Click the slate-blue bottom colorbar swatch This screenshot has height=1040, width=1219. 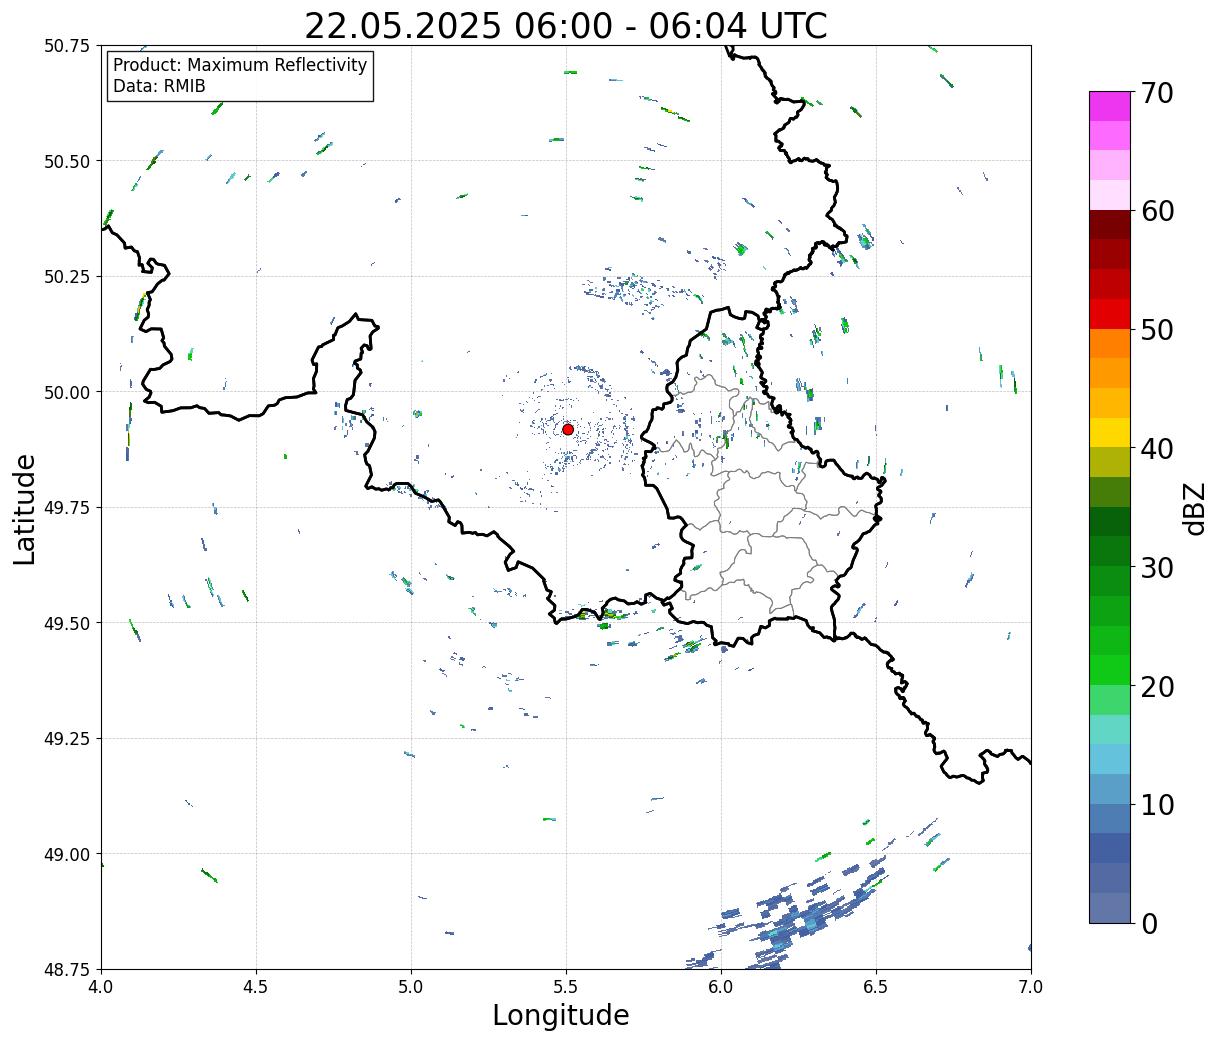1110,907
